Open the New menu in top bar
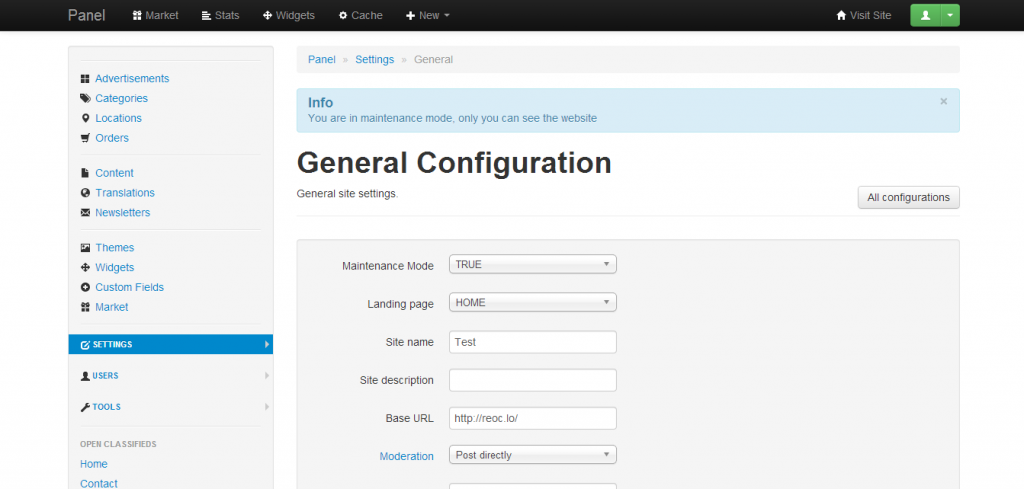Image resolution: width=1024 pixels, height=489 pixels. [x=428, y=15]
